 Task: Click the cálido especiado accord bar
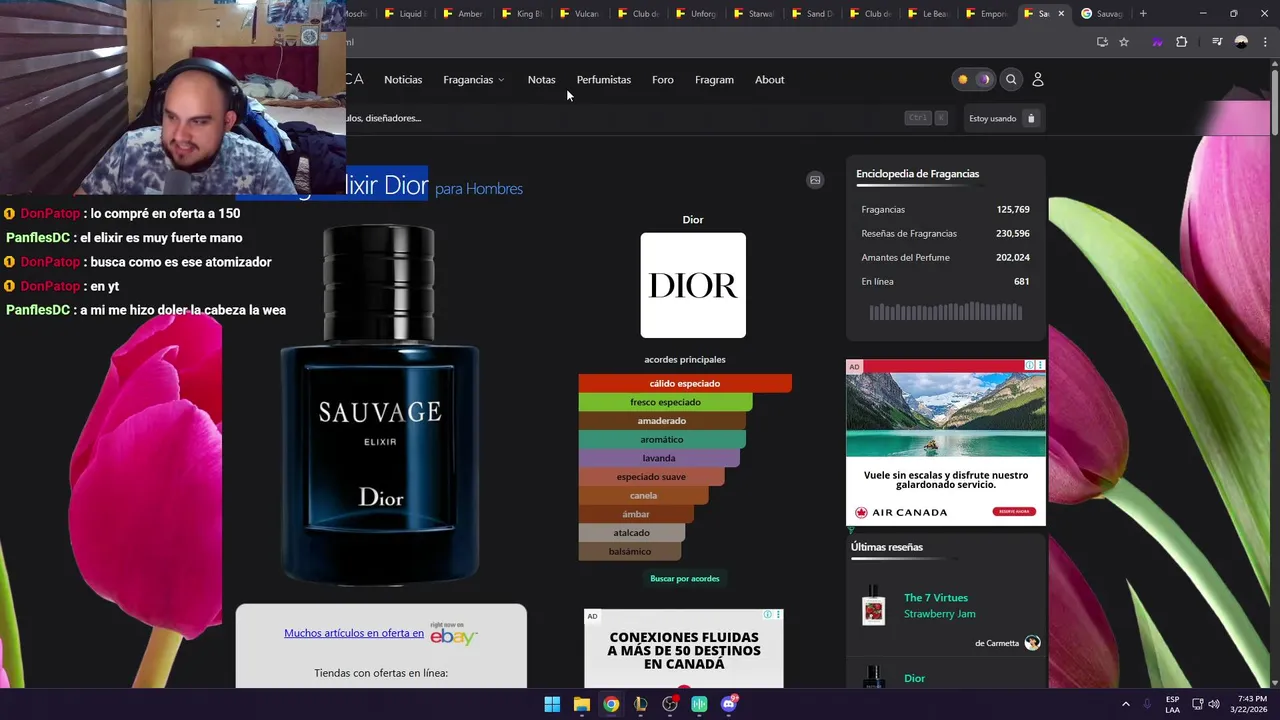[685, 383]
